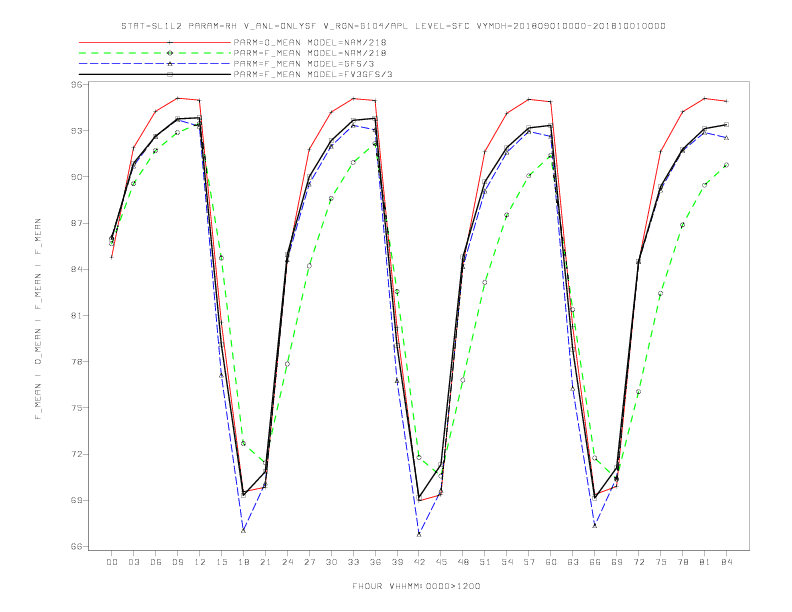Click x-axis forecast hour label 78

[x=683, y=562]
